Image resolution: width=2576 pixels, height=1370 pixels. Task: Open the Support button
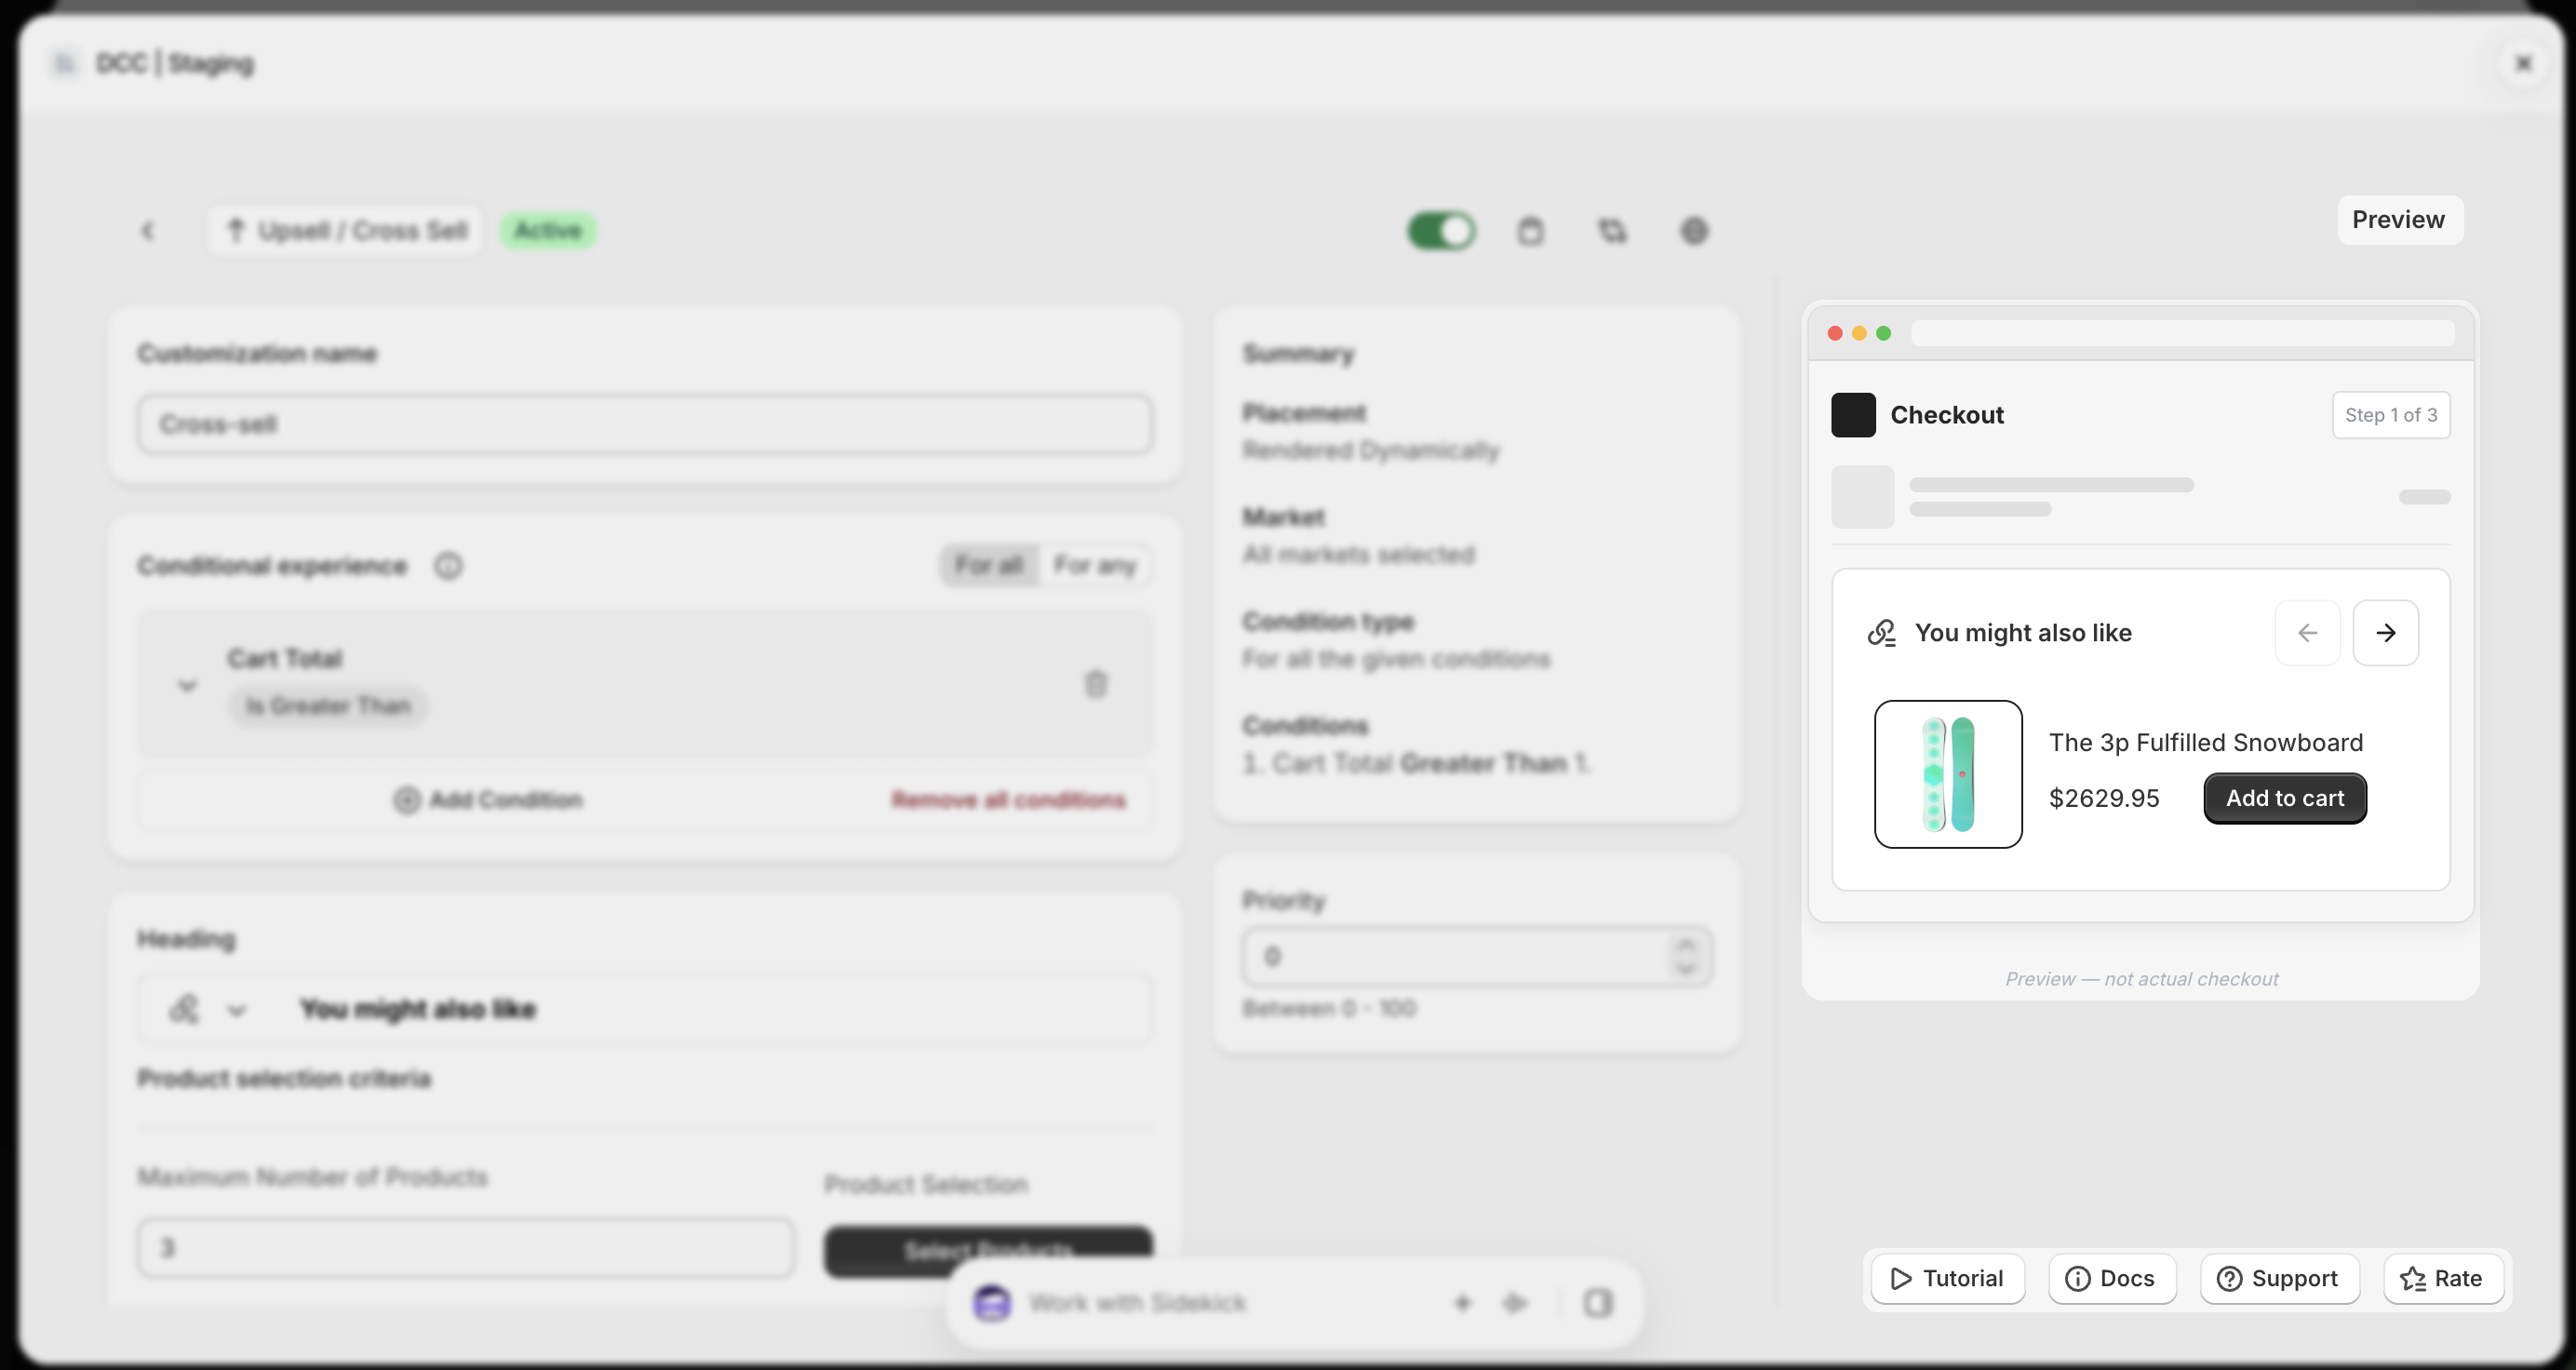click(2279, 1278)
